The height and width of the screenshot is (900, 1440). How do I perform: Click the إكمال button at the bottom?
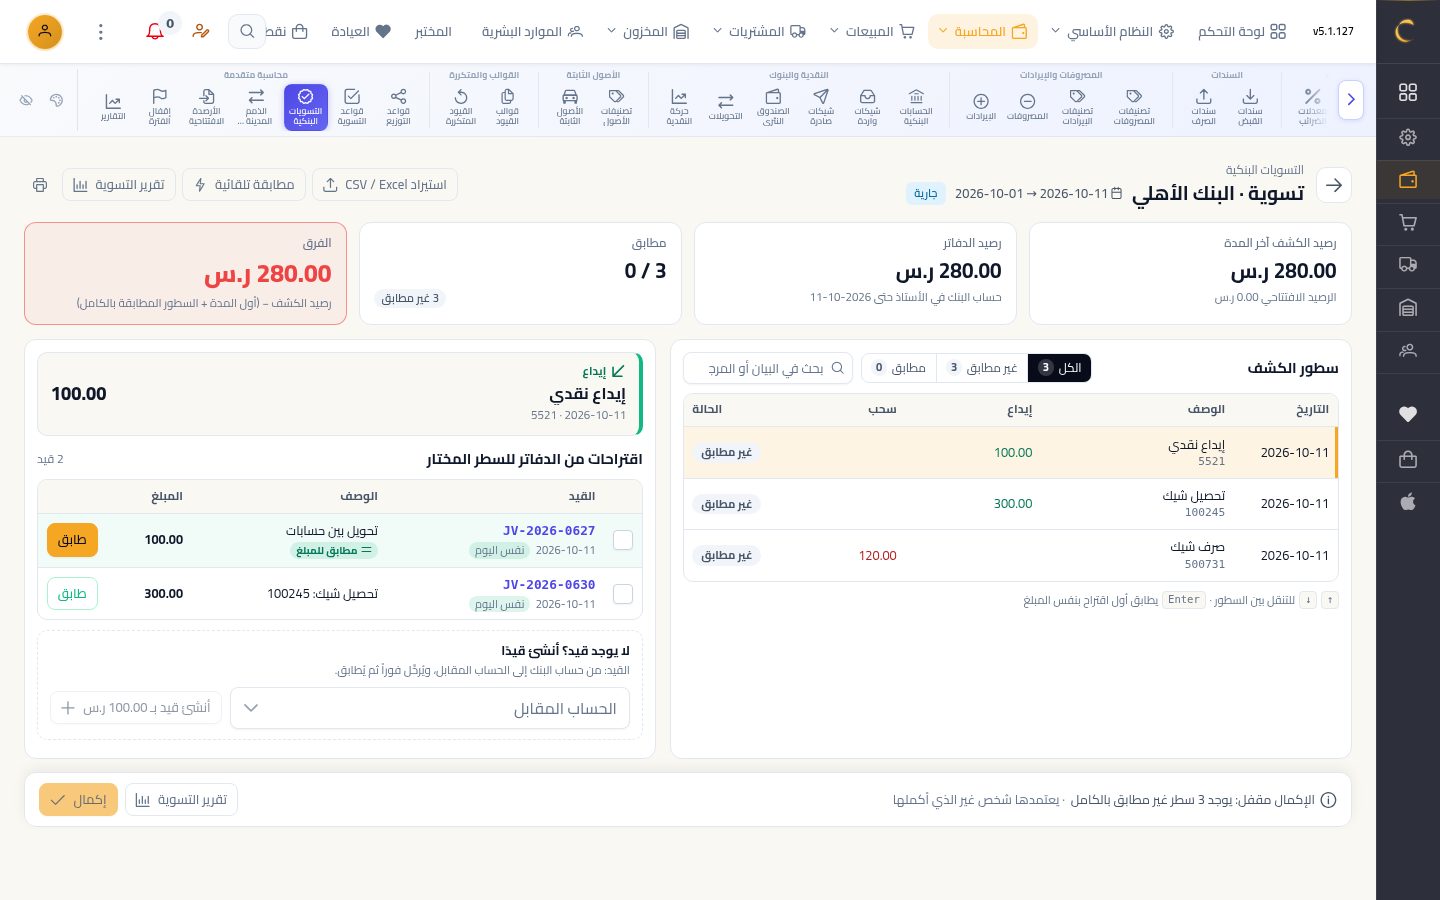click(78, 800)
